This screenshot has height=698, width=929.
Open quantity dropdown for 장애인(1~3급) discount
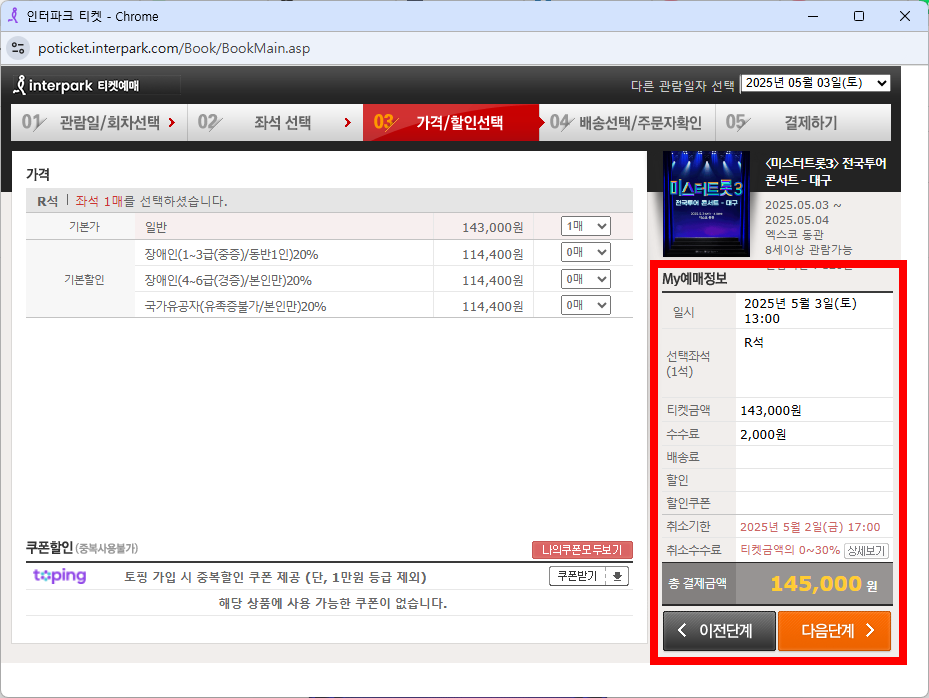(585, 252)
